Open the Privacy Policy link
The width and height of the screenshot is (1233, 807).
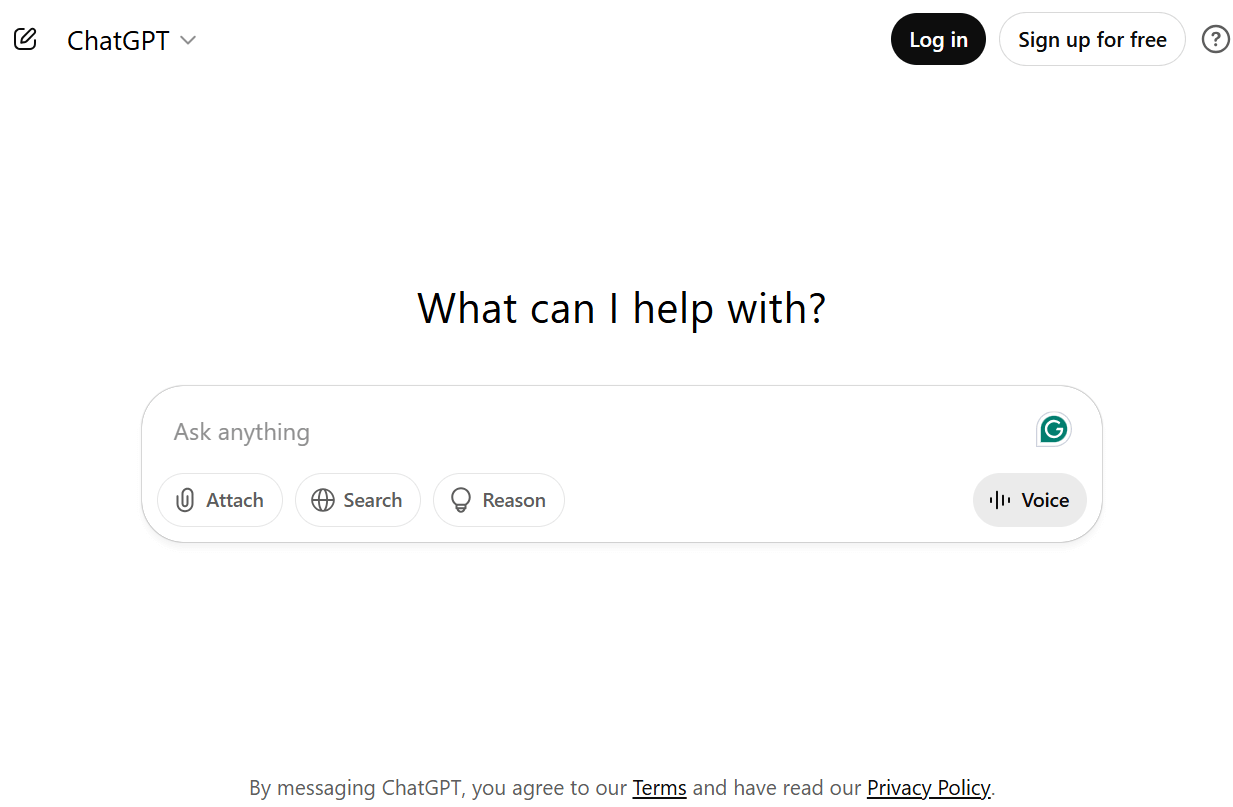(928, 788)
